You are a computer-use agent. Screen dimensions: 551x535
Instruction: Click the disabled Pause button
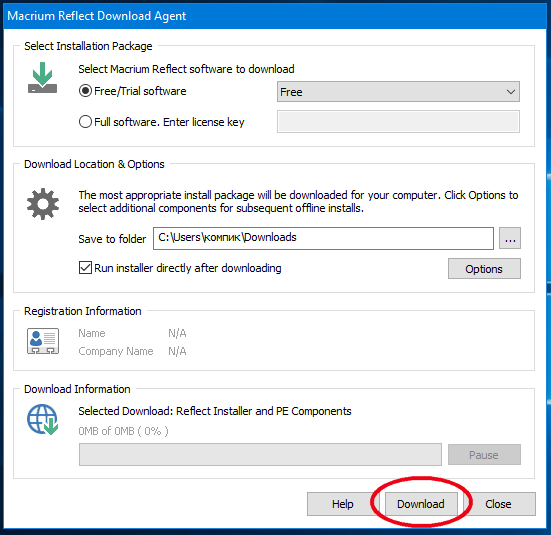(484, 455)
